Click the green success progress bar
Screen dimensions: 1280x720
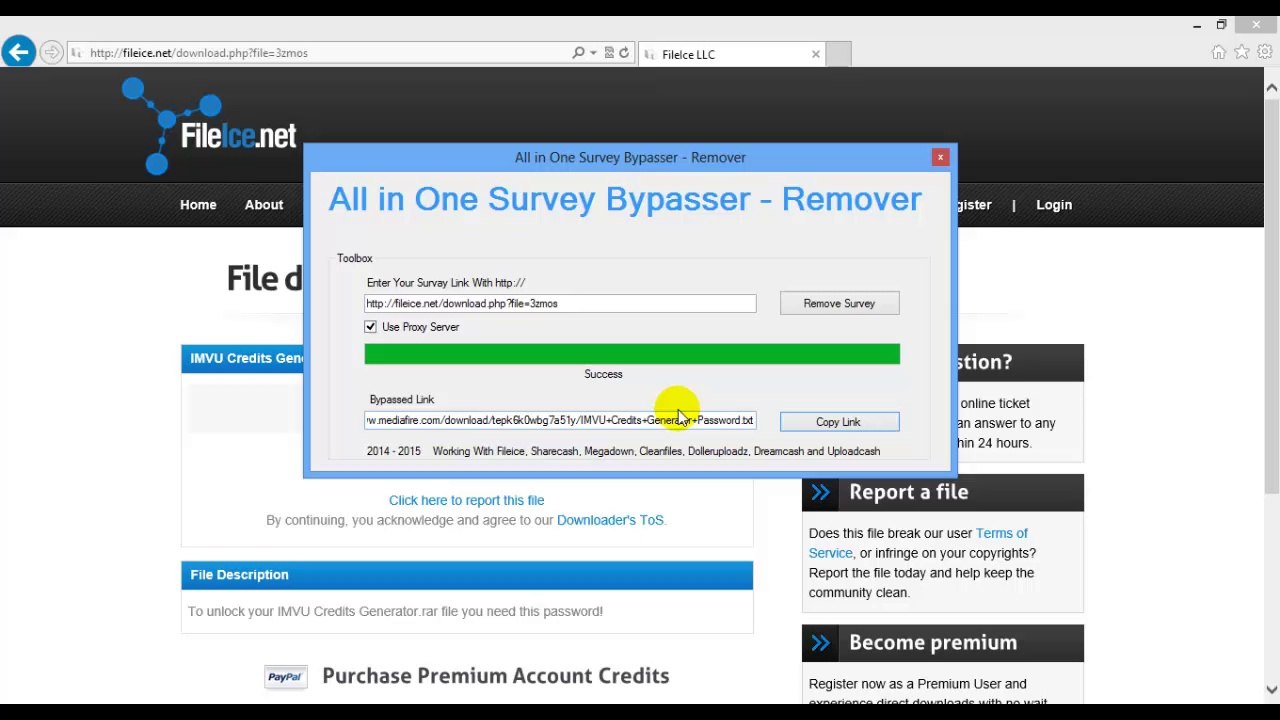pos(632,354)
